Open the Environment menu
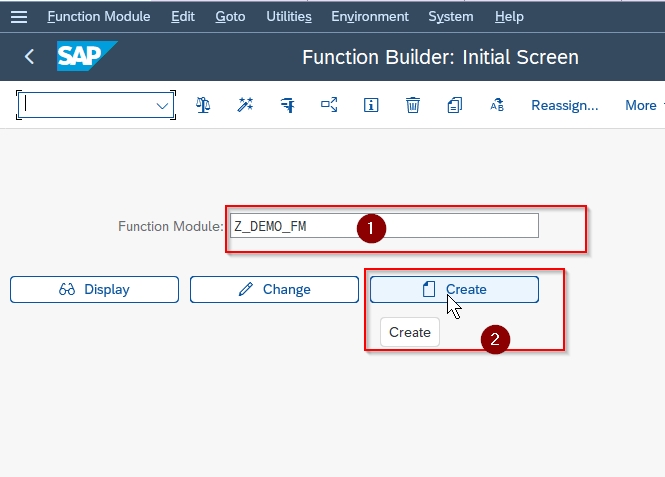The width and height of the screenshot is (665, 477). [x=370, y=17]
